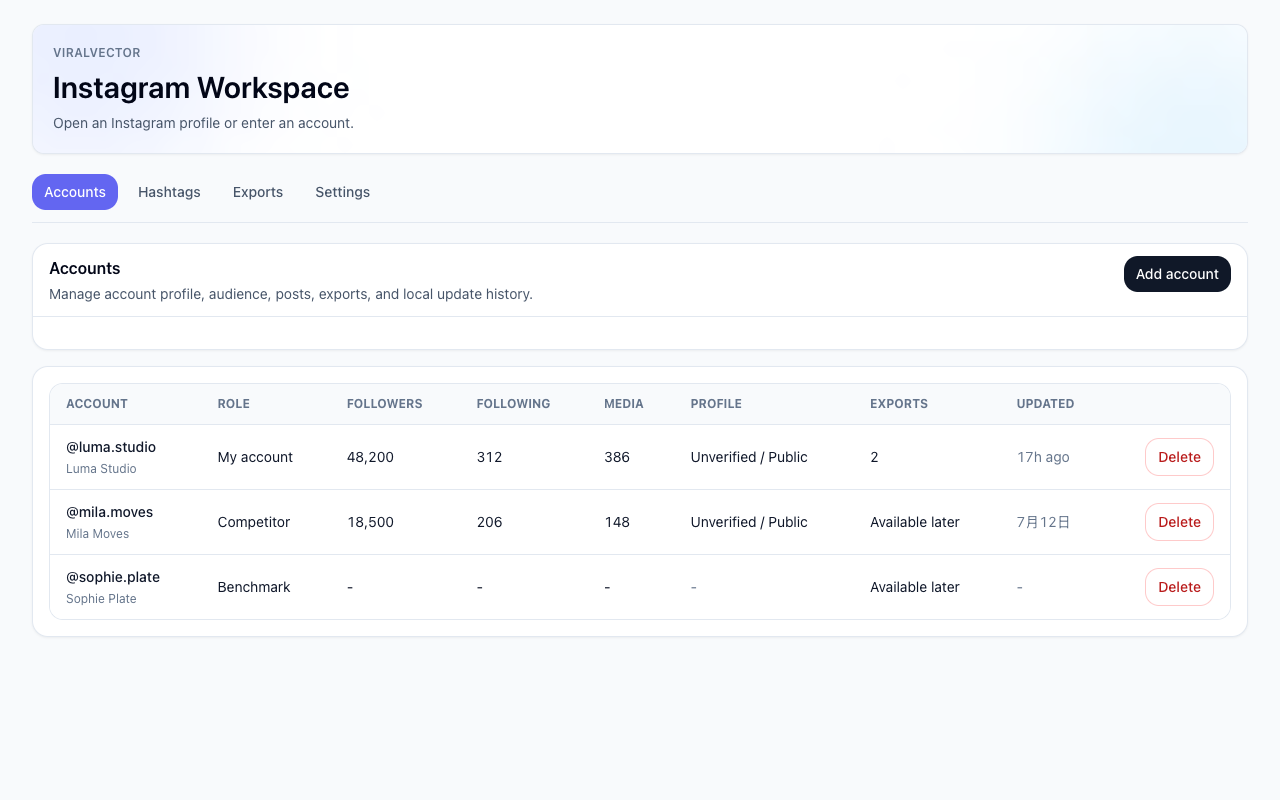Click the UPDATED column header
This screenshot has height=800, width=1280.
pyautogui.click(x=1045, y=404)
